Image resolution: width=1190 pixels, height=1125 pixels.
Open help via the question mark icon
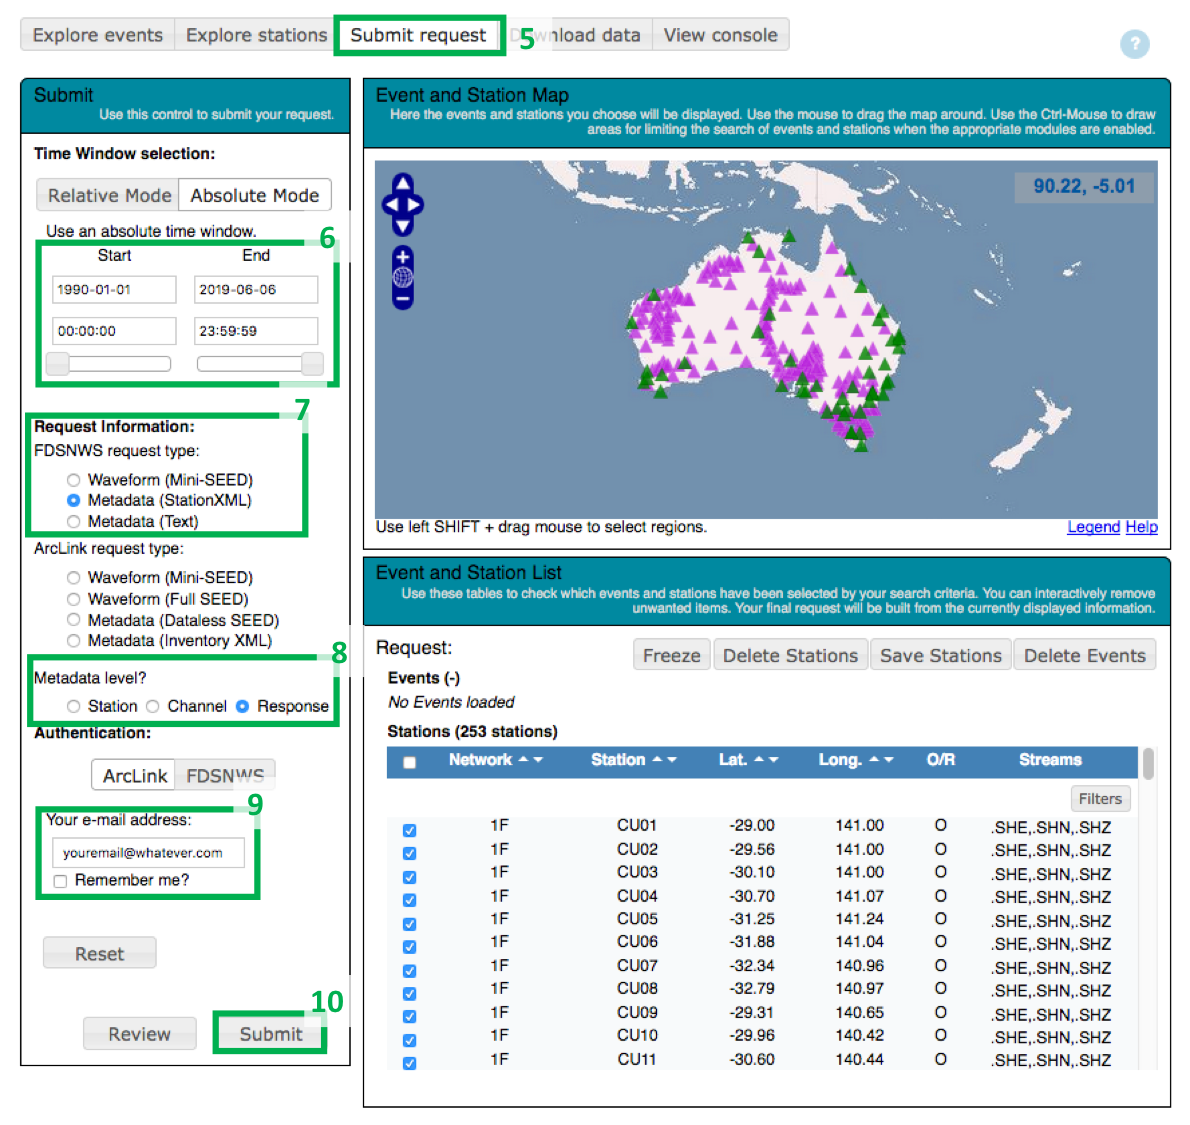(x=1135, y=44)
